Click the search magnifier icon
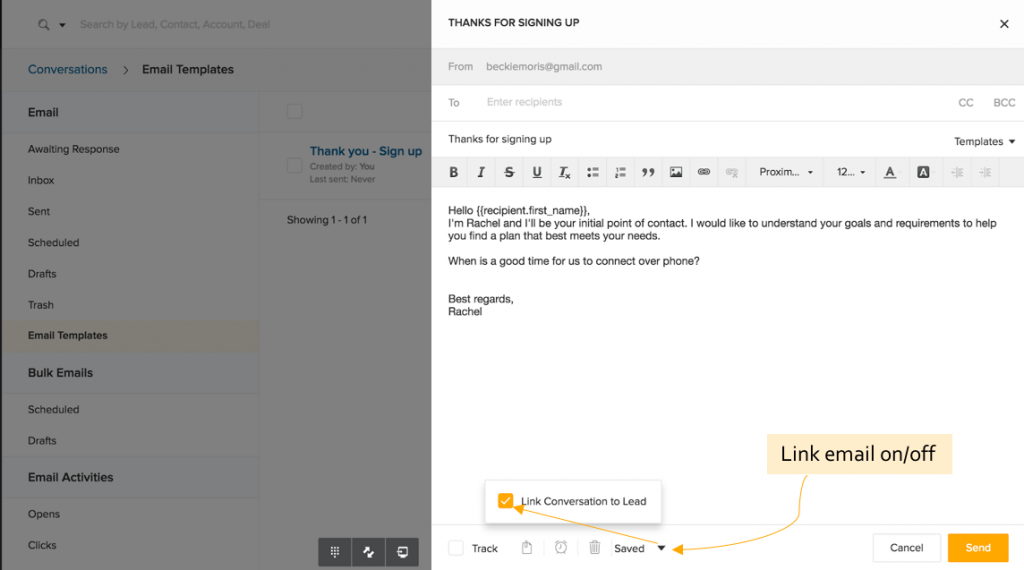 pyautogui.click(x=43, y=25)
